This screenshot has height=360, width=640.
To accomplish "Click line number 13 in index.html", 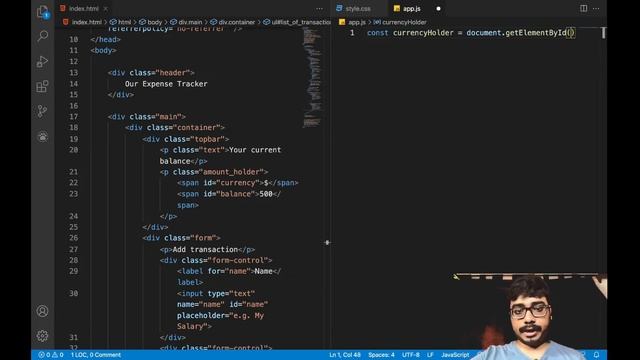I will click(73, 73).
